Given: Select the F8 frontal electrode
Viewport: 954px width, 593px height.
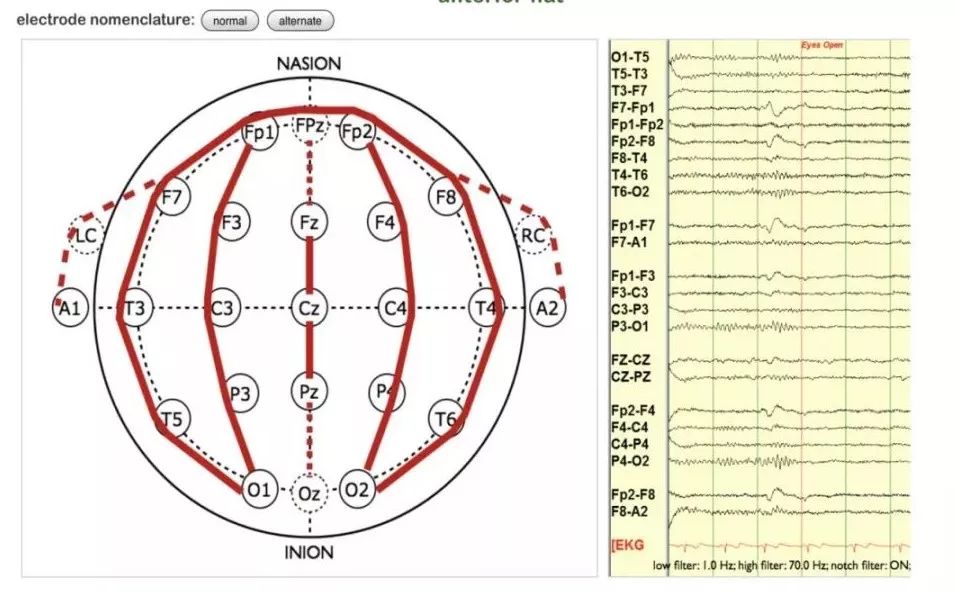Looking at the screenshot, I should pos(445,197).
